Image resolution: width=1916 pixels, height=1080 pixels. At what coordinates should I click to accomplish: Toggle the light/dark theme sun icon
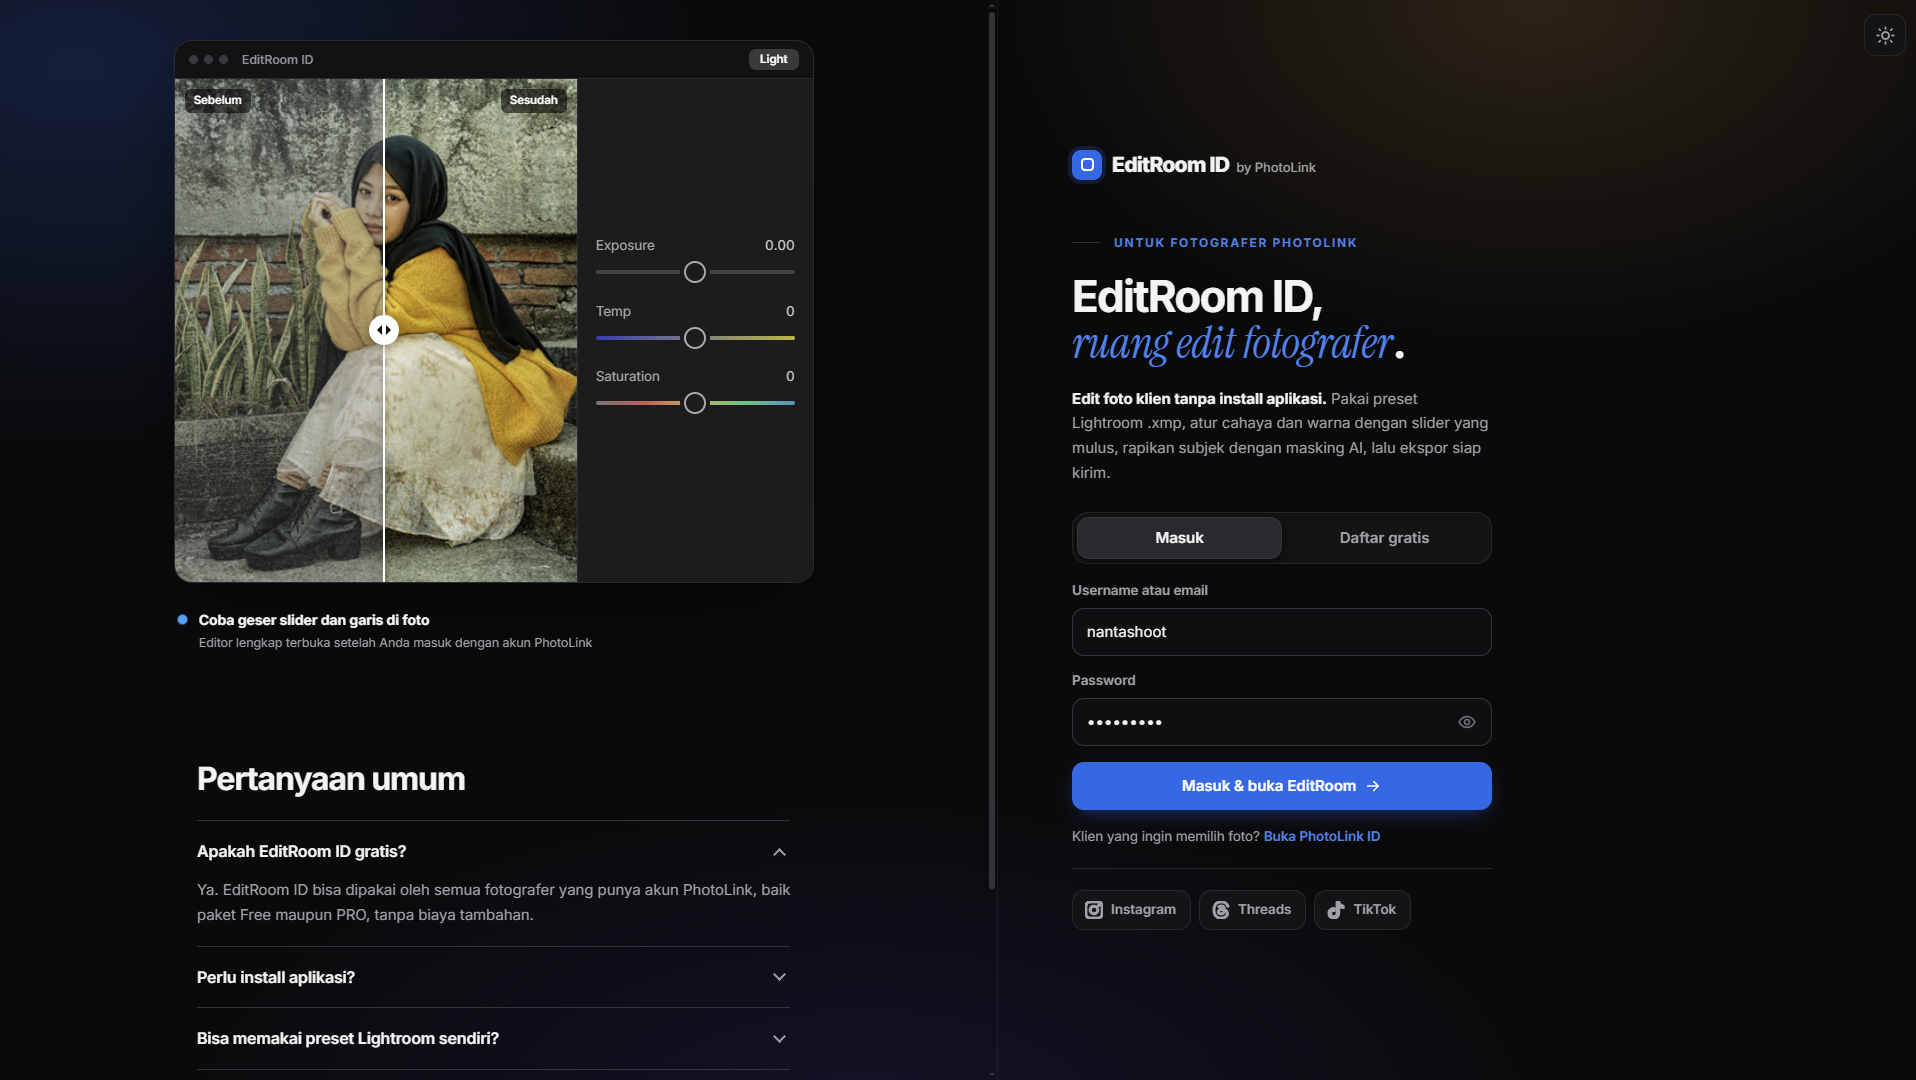tap(1885, 36)
